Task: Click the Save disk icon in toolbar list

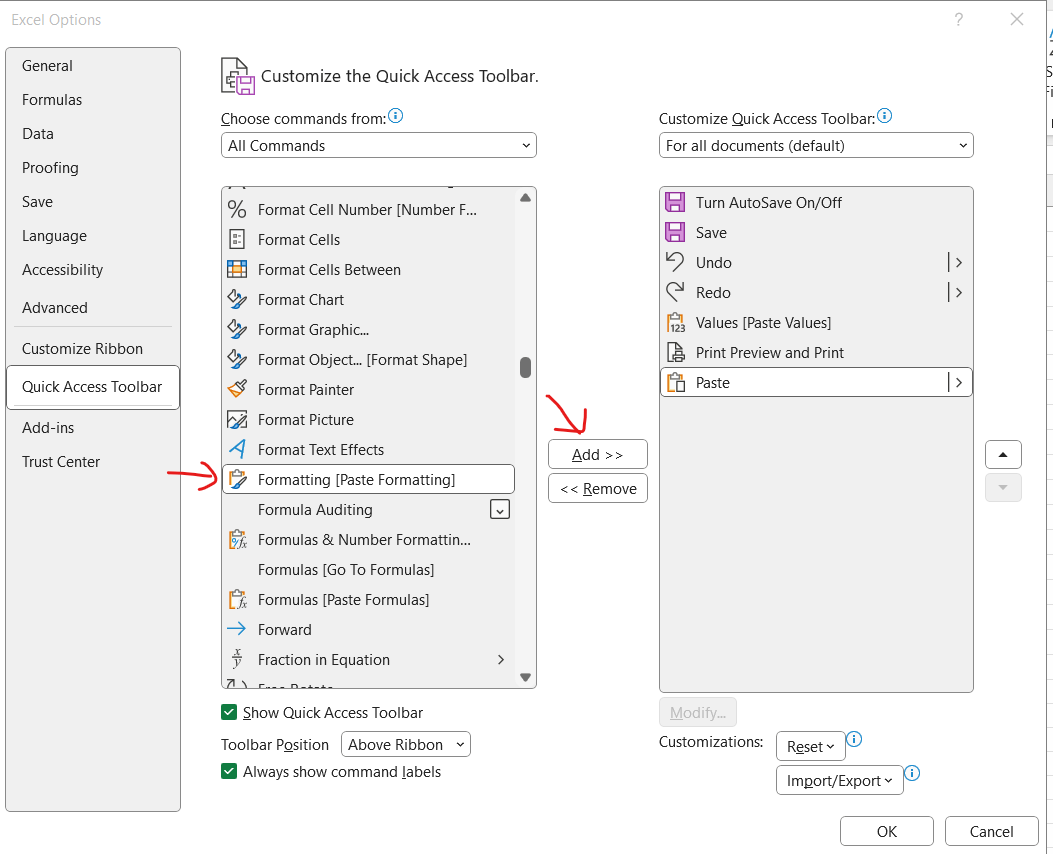Action: pyautogui.click(x=675, y=232)
